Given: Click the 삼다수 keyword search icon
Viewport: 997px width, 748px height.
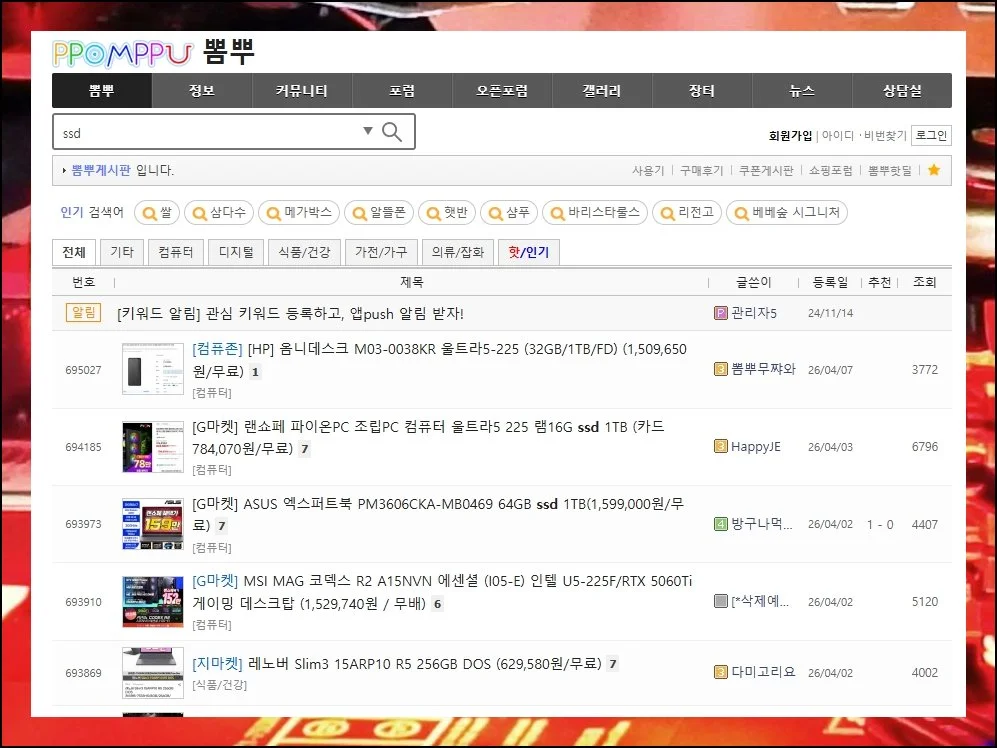Looking at the screenshot, I should coord(199,212).
